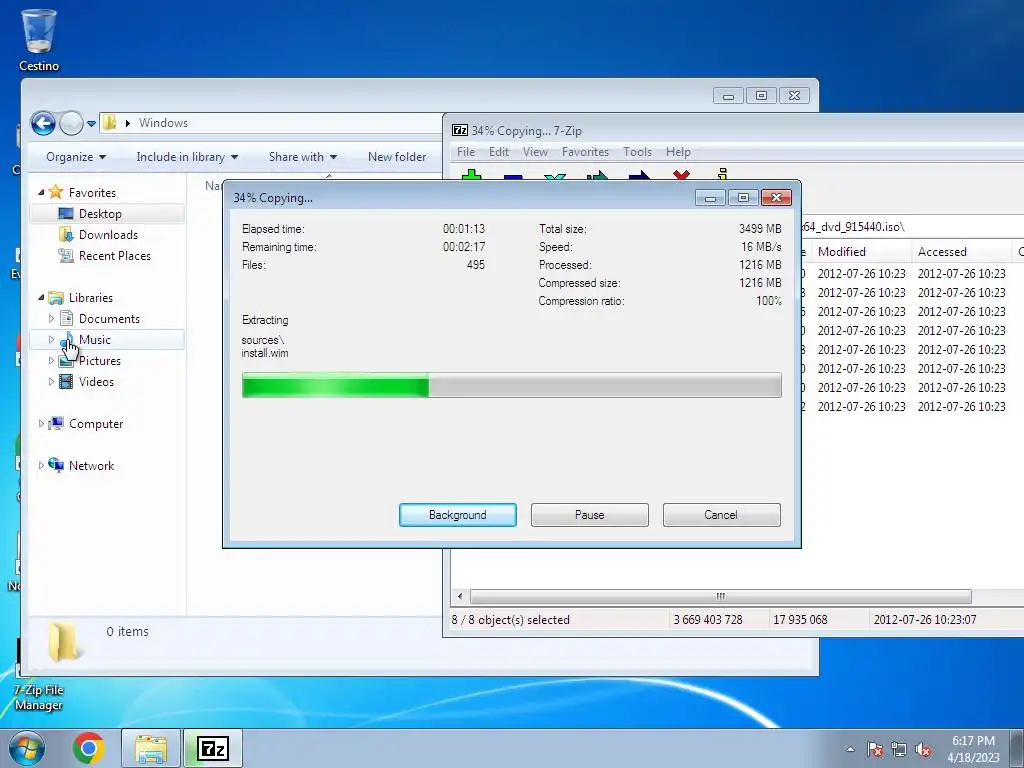The height and width of the screenshot is (768, 1024).
Task: Click '8 / 8 object(s) selected' status text
Action: pos(511,620)
